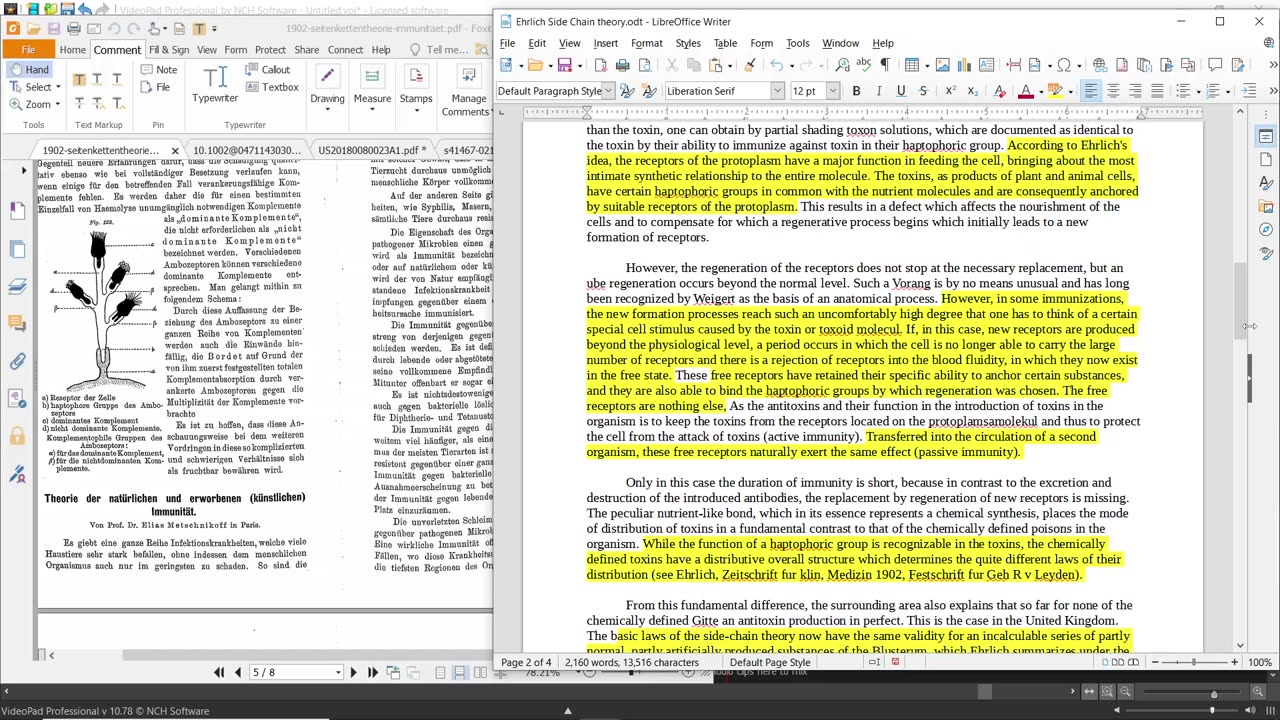Toggle italic formatting in Writer
Viewport: 1280px width, 720px height.
[x=878, y=91]
